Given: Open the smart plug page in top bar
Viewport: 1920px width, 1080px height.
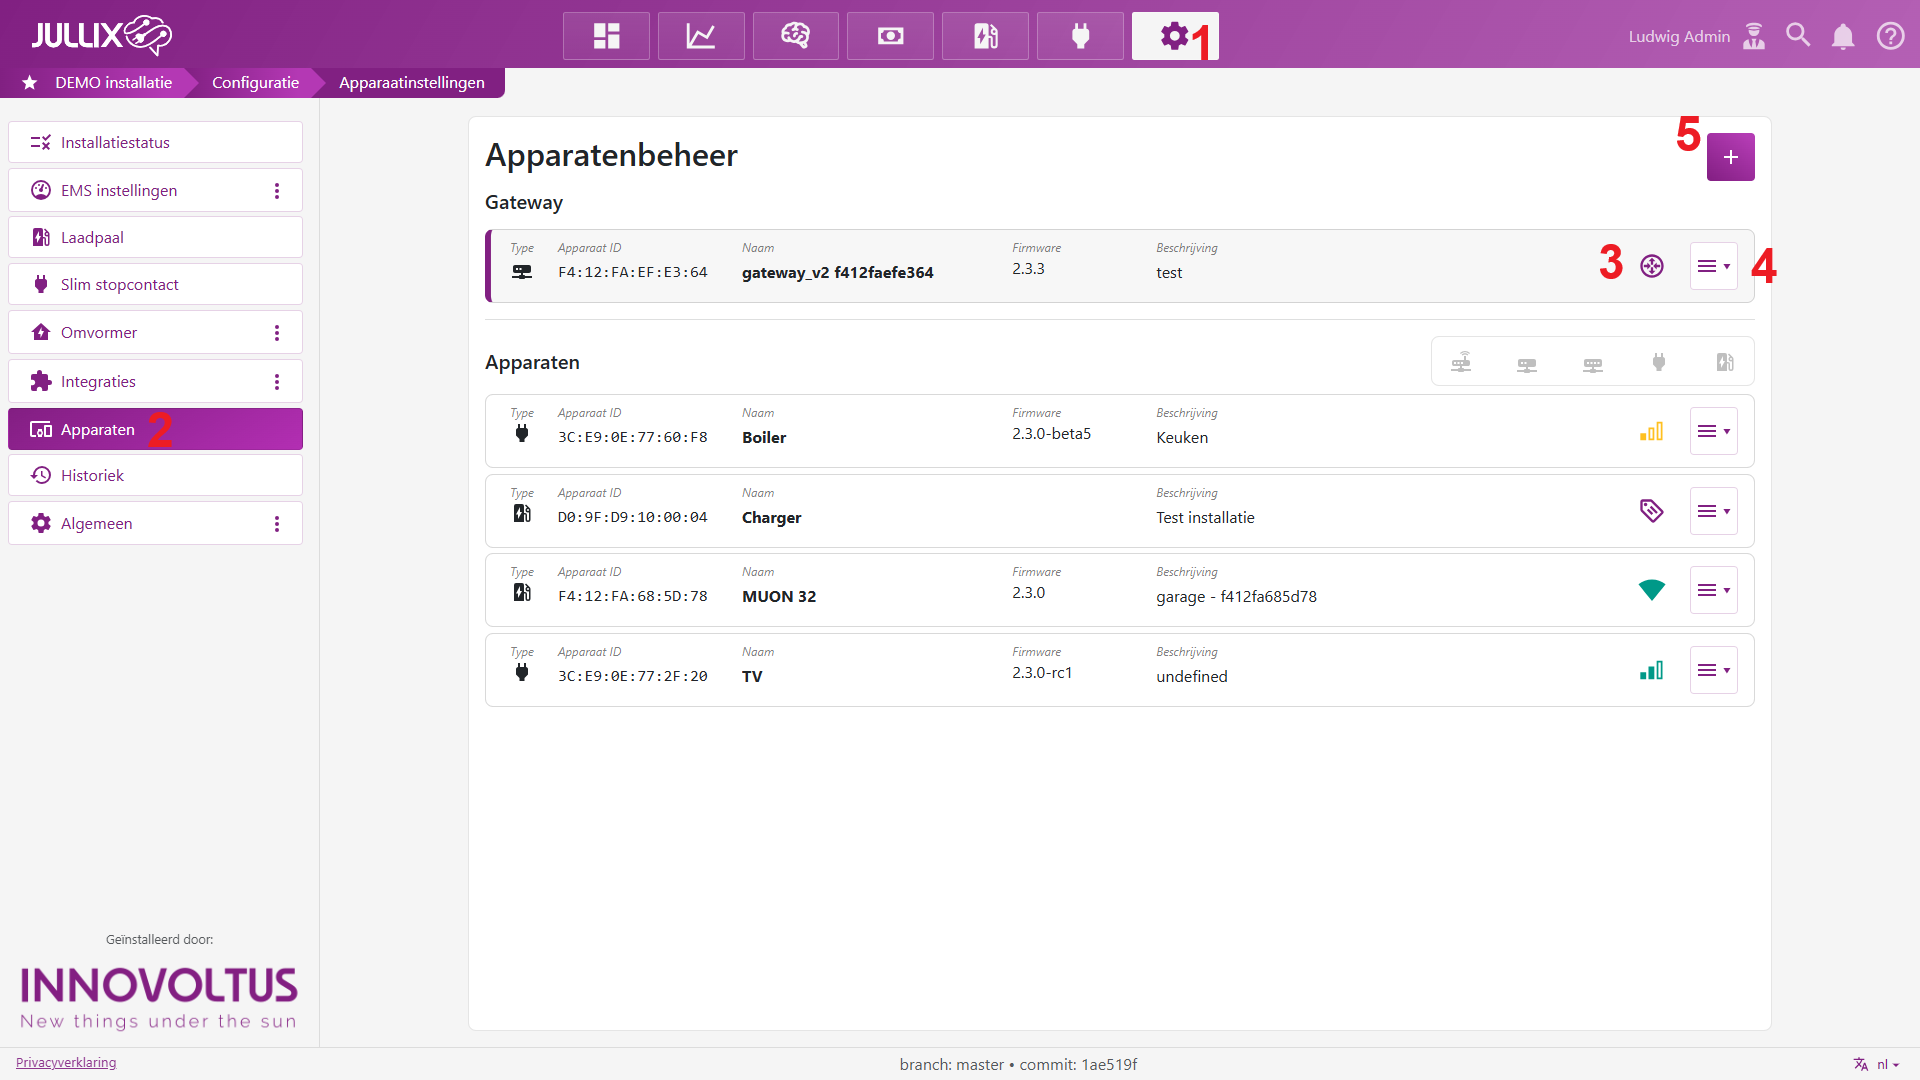Looking at the screenshot, I should (1080, 36).
